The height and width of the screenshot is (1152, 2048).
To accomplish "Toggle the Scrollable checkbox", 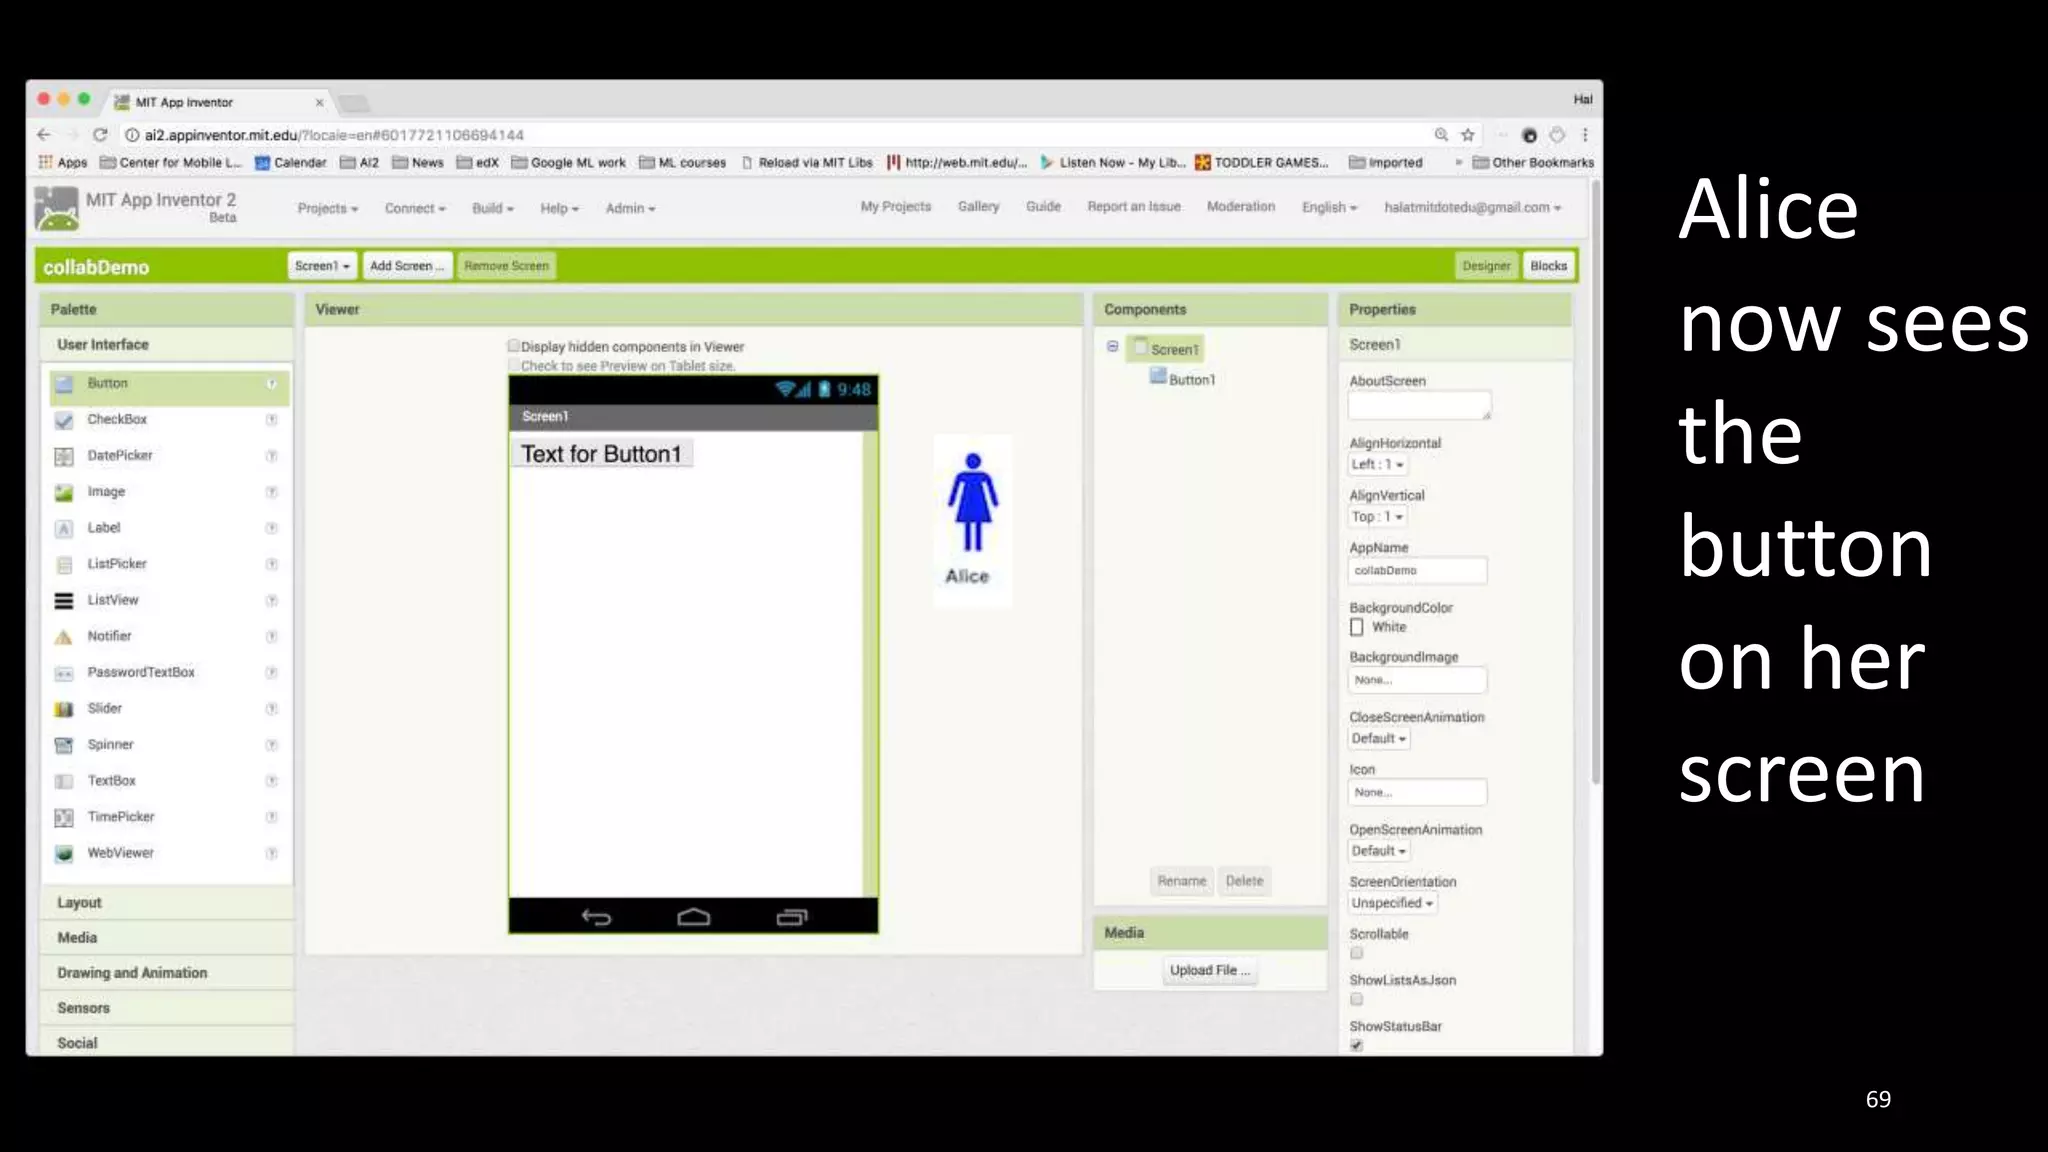I will (x=1357, y=953).
